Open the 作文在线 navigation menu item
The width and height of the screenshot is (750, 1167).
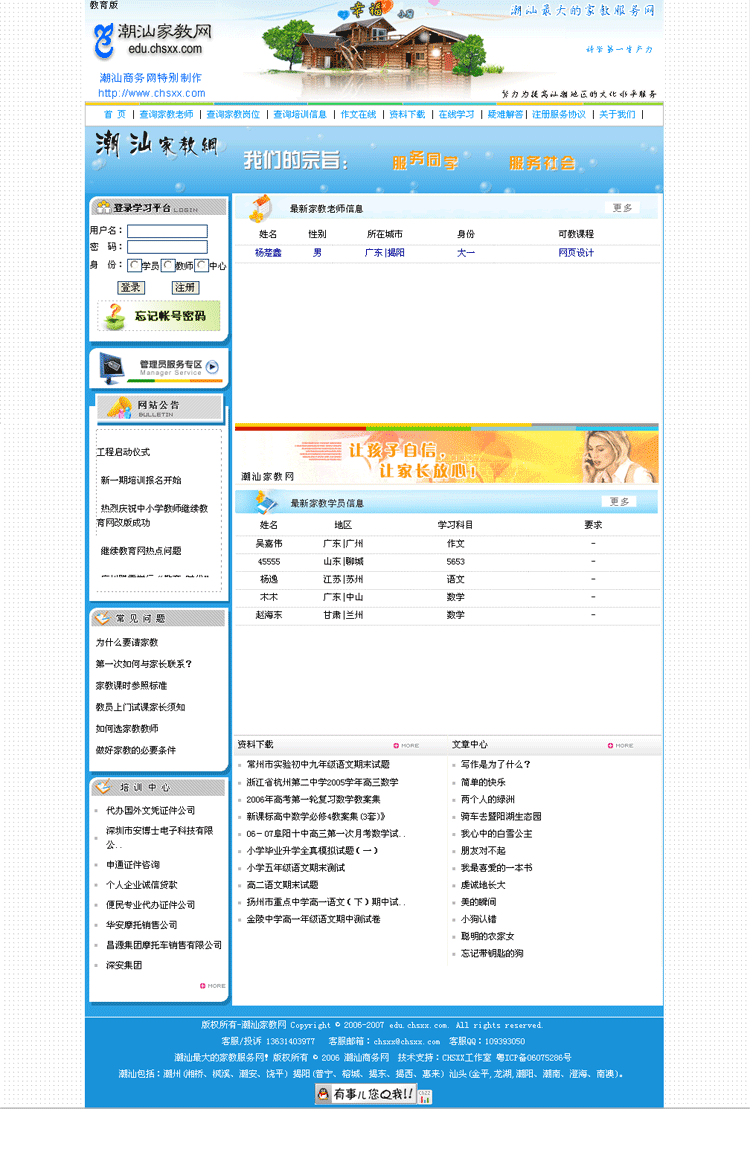coord(358,114)
